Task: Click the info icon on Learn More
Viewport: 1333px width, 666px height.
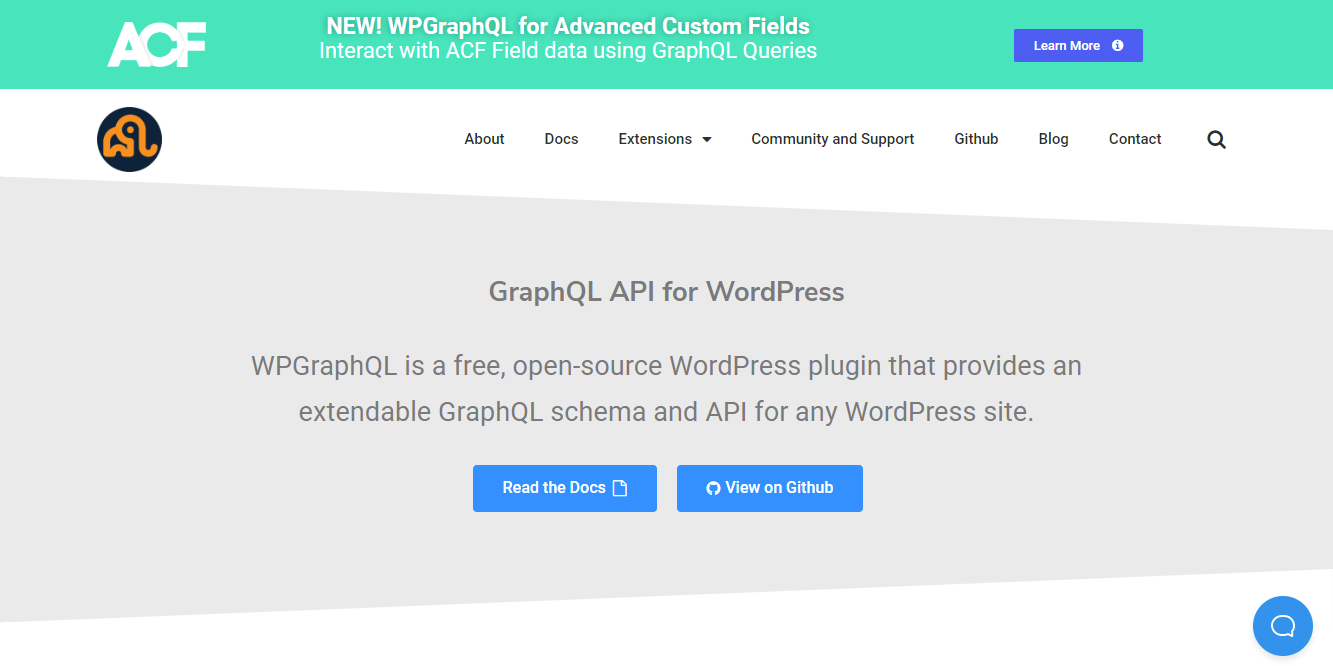Action: point(1118,46)
